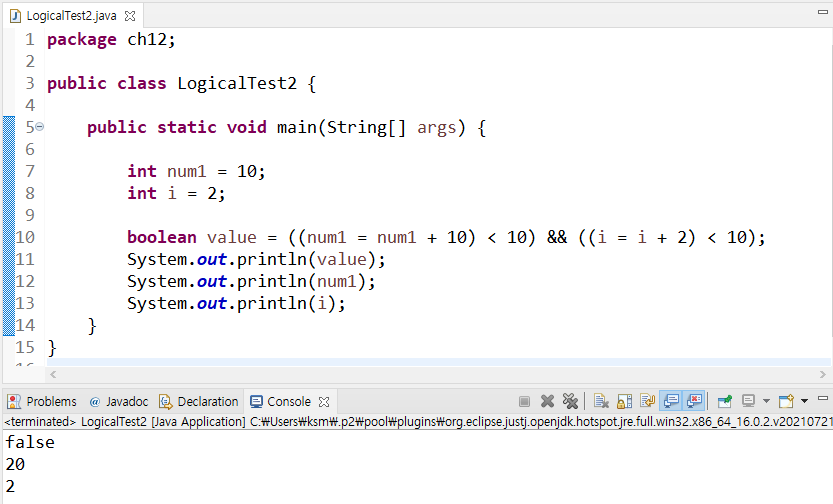This screenshot has height=504, width=833.
Task: Collapse the main method fold on line 5
Action: point(39,127)
